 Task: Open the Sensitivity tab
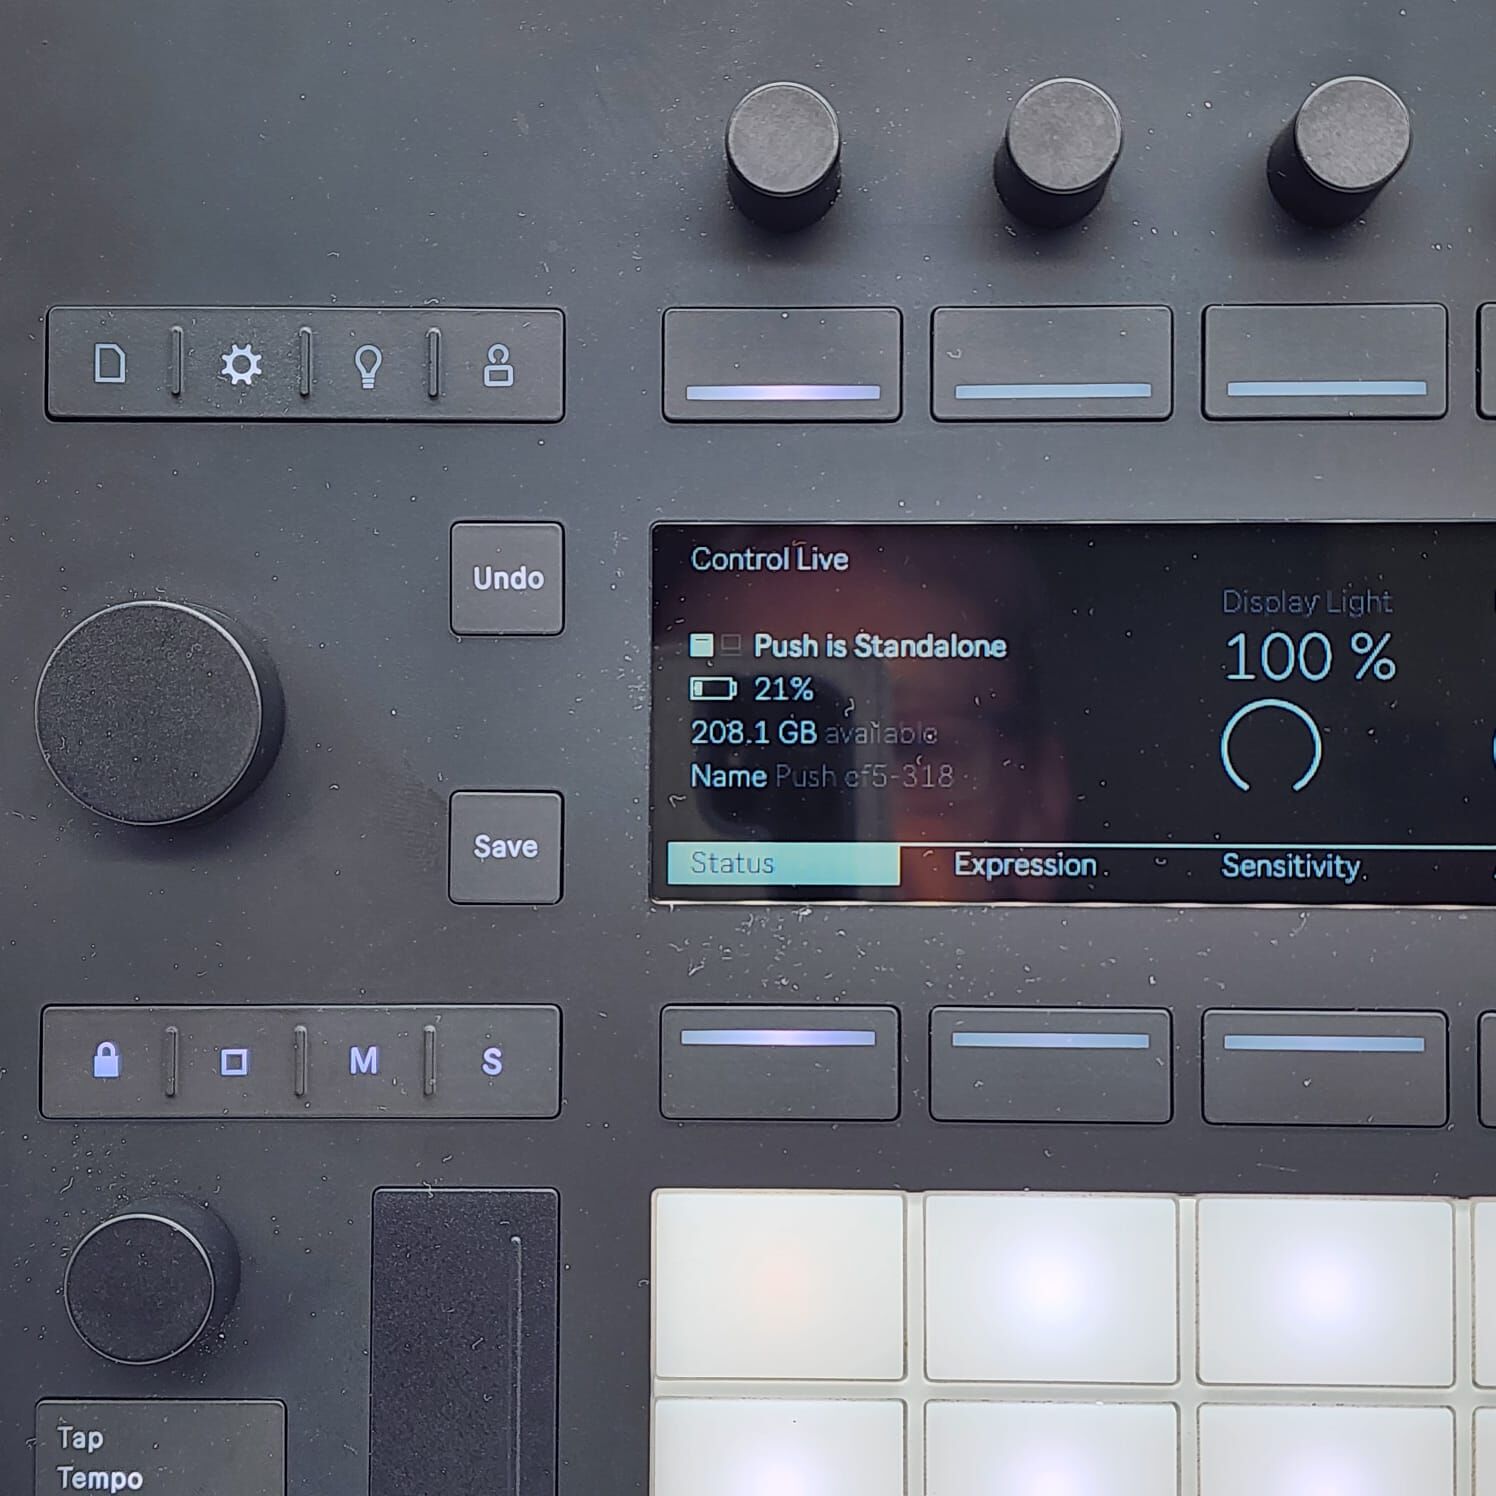click(1290, 866)
